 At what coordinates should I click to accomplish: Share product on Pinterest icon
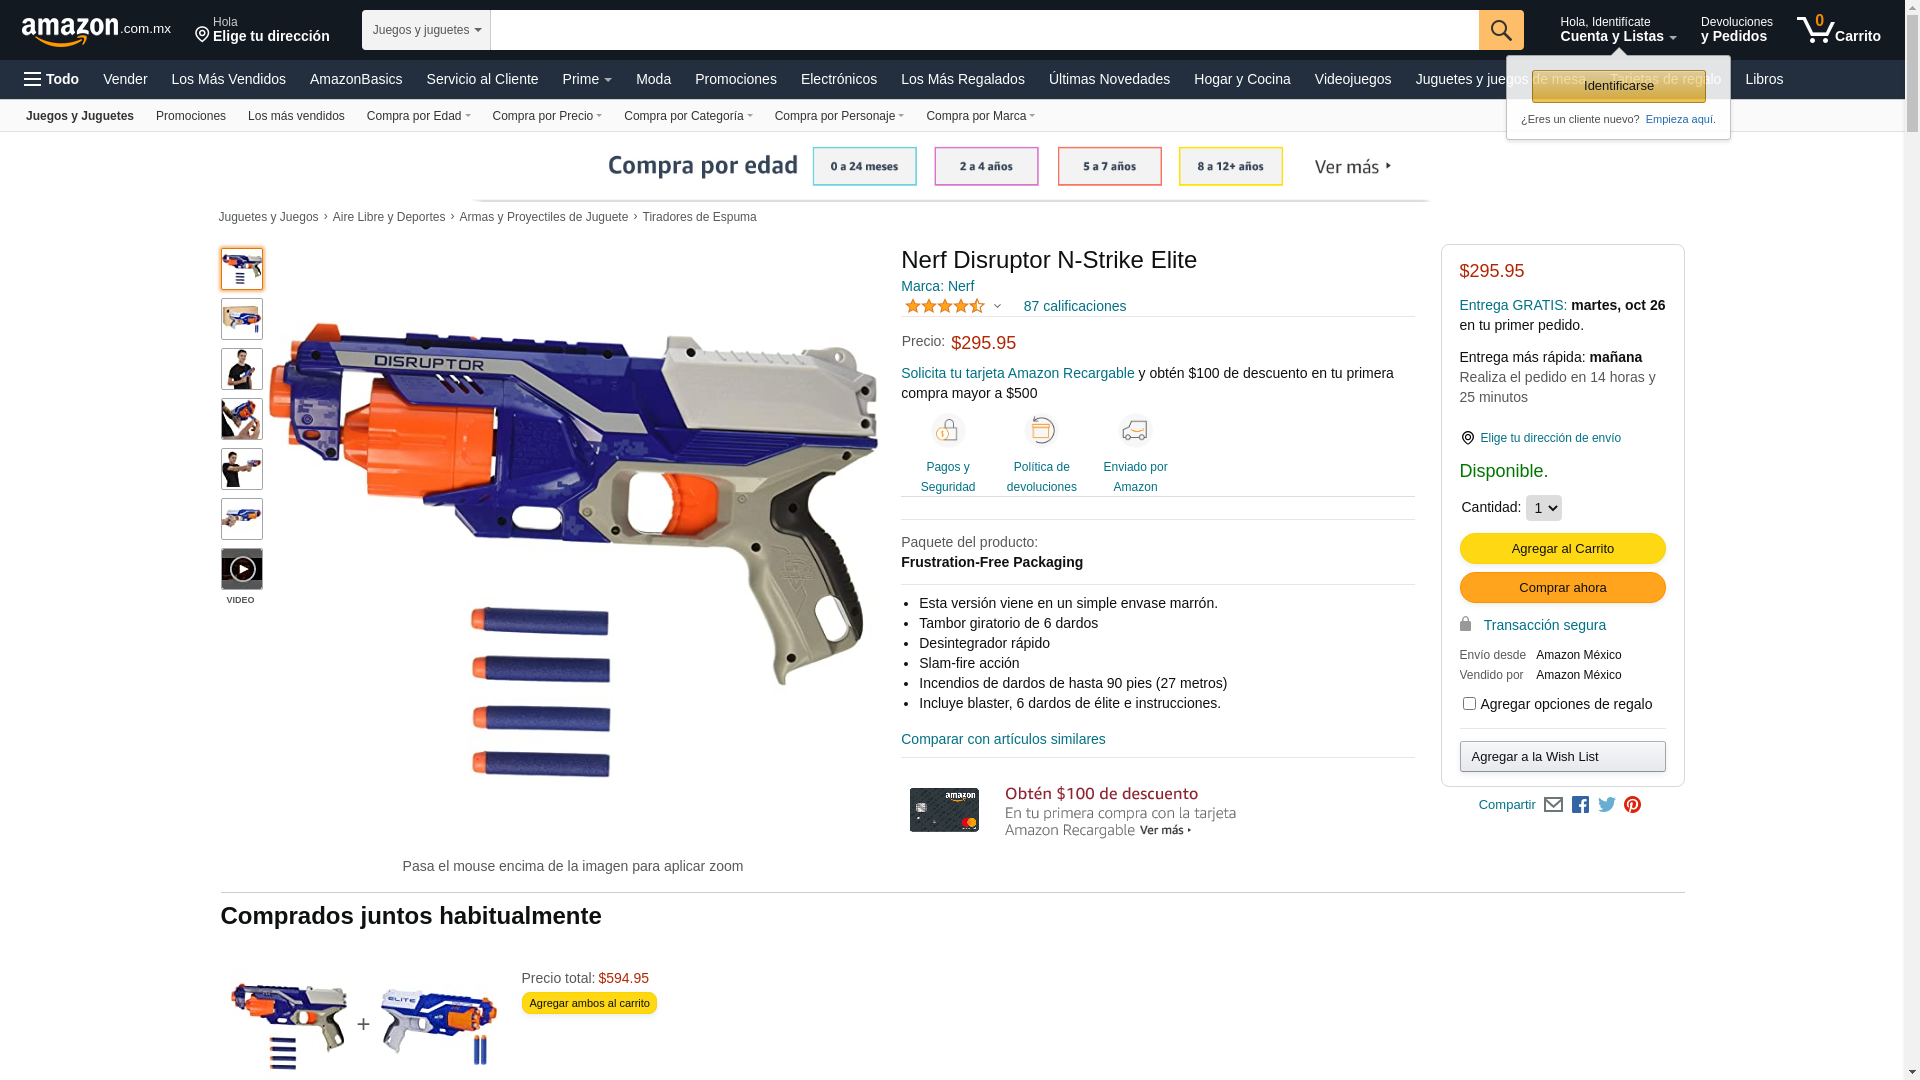[x=1633, y=805]
